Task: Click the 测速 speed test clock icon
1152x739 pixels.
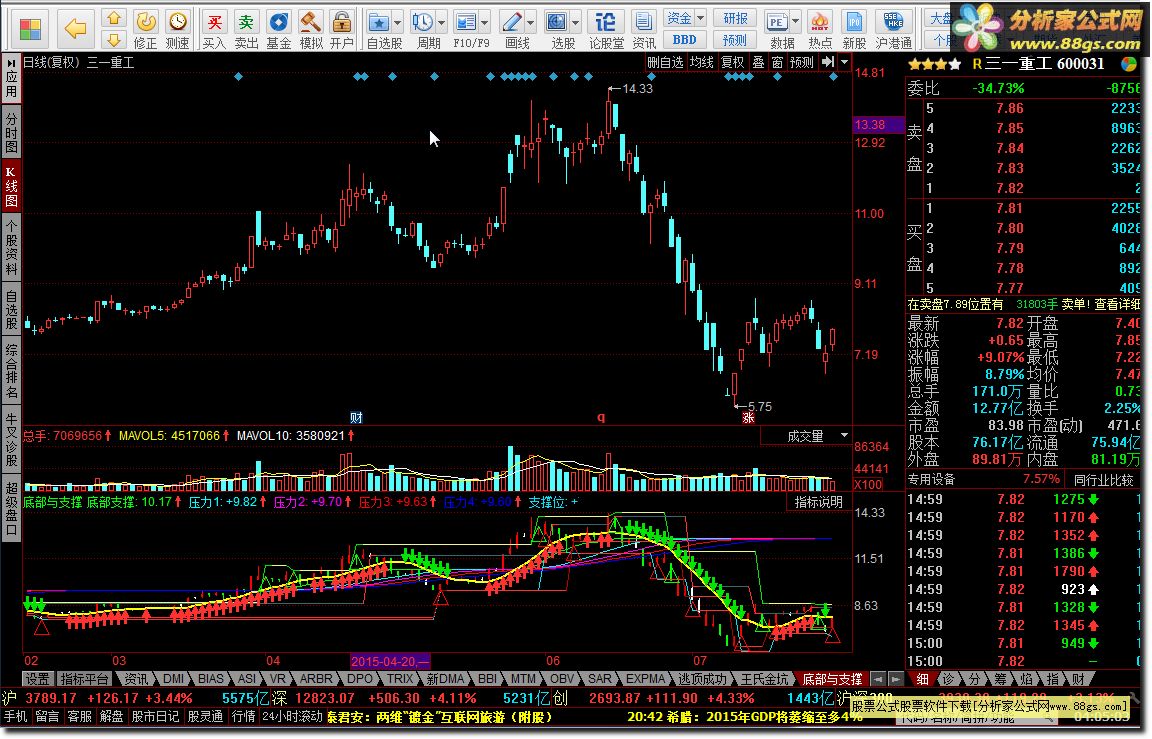Action: 177,29
